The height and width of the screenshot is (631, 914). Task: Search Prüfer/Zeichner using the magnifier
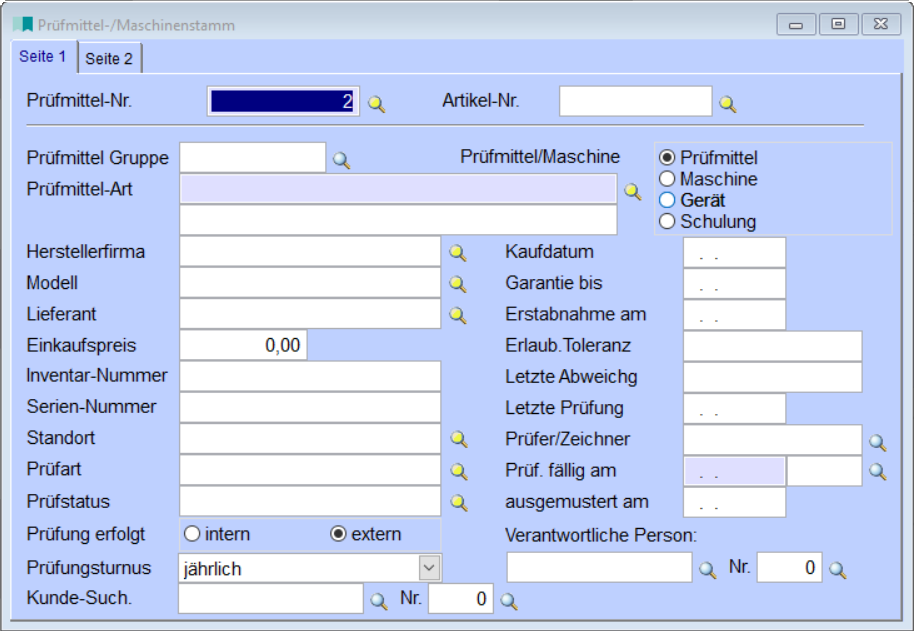(877, 441)
